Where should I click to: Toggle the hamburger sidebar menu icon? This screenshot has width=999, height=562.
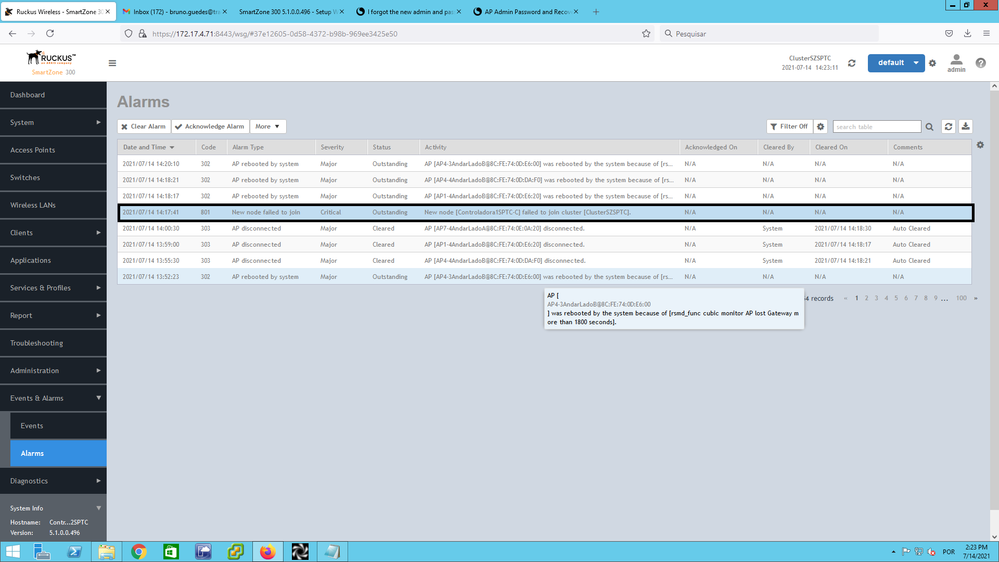(112, 63)
